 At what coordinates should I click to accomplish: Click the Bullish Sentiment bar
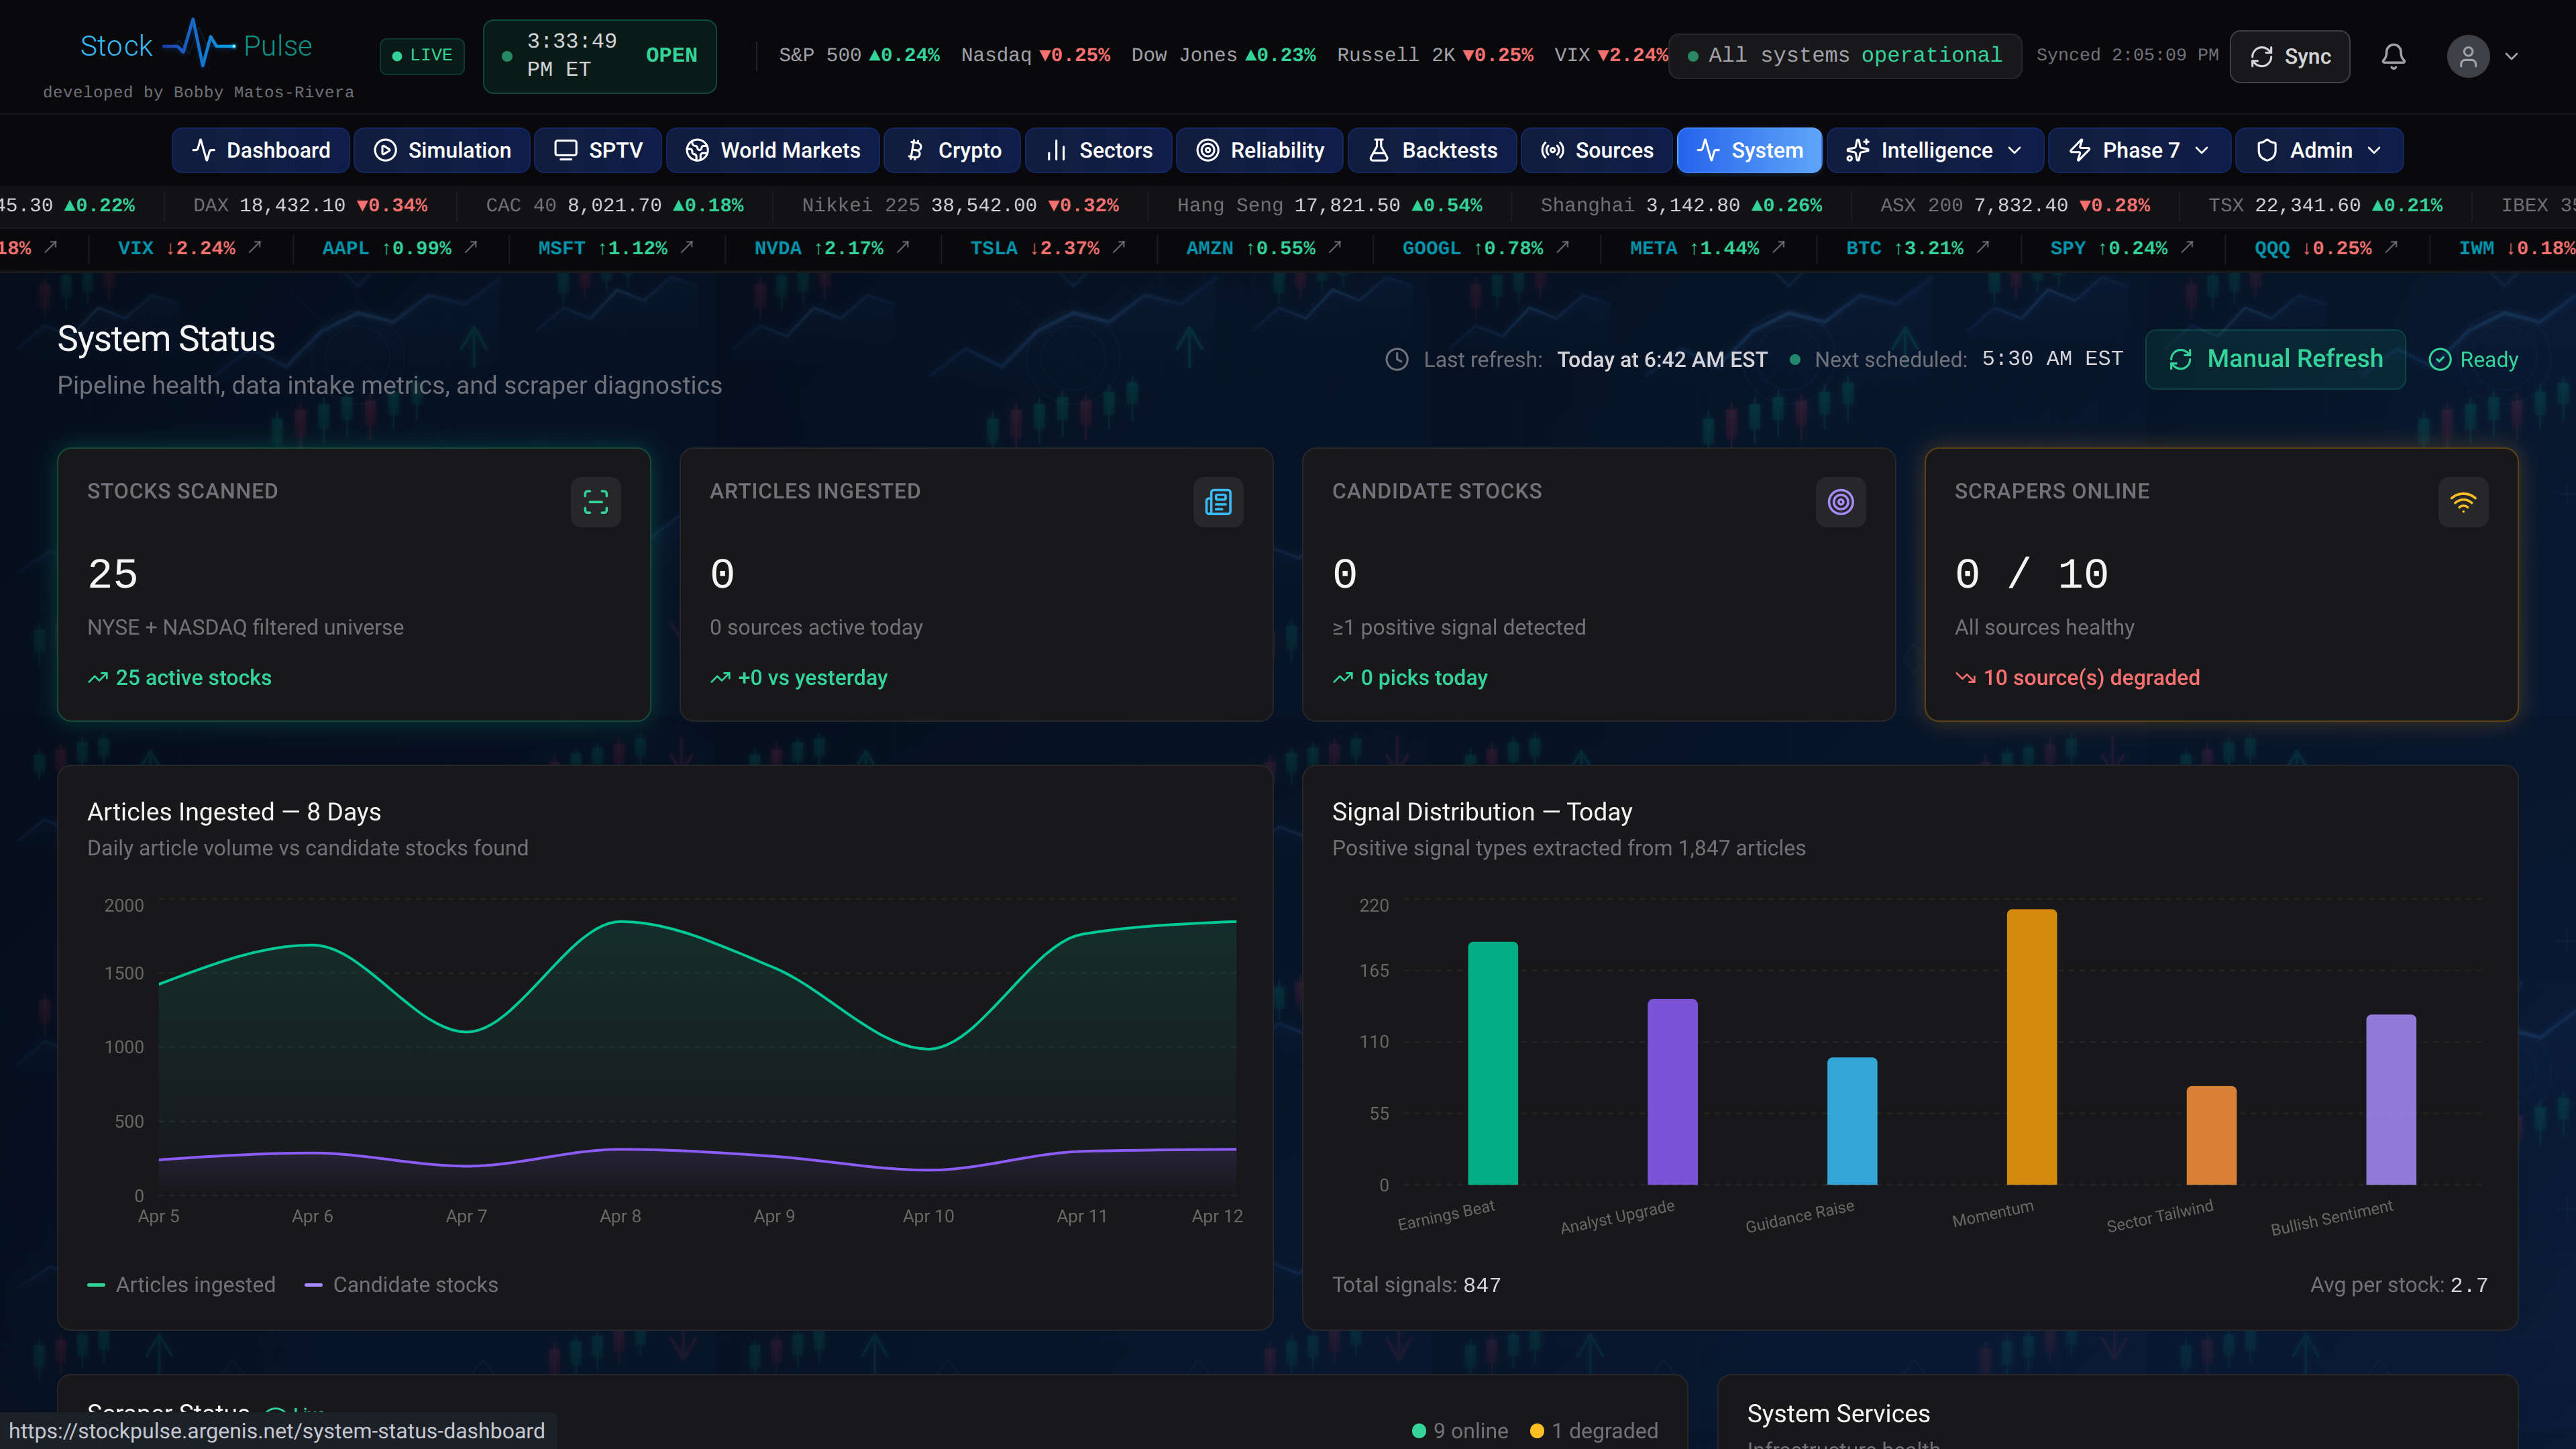pyautogui.click(x=2390, y=1100)
